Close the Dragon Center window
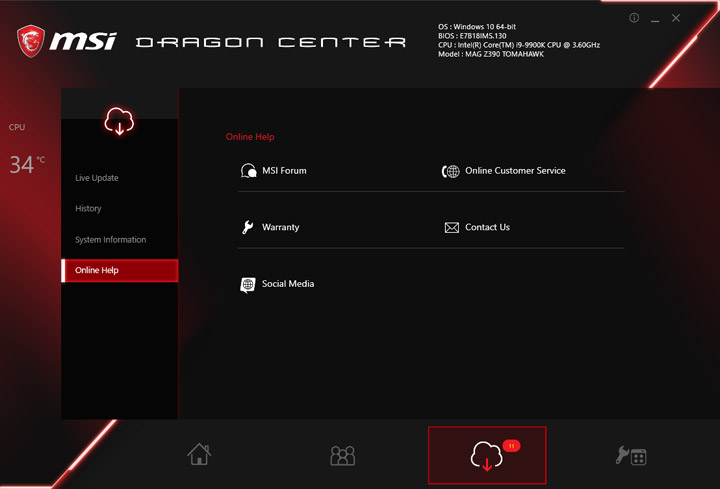This screenshot has width=720, height=489. pos(676,18)
